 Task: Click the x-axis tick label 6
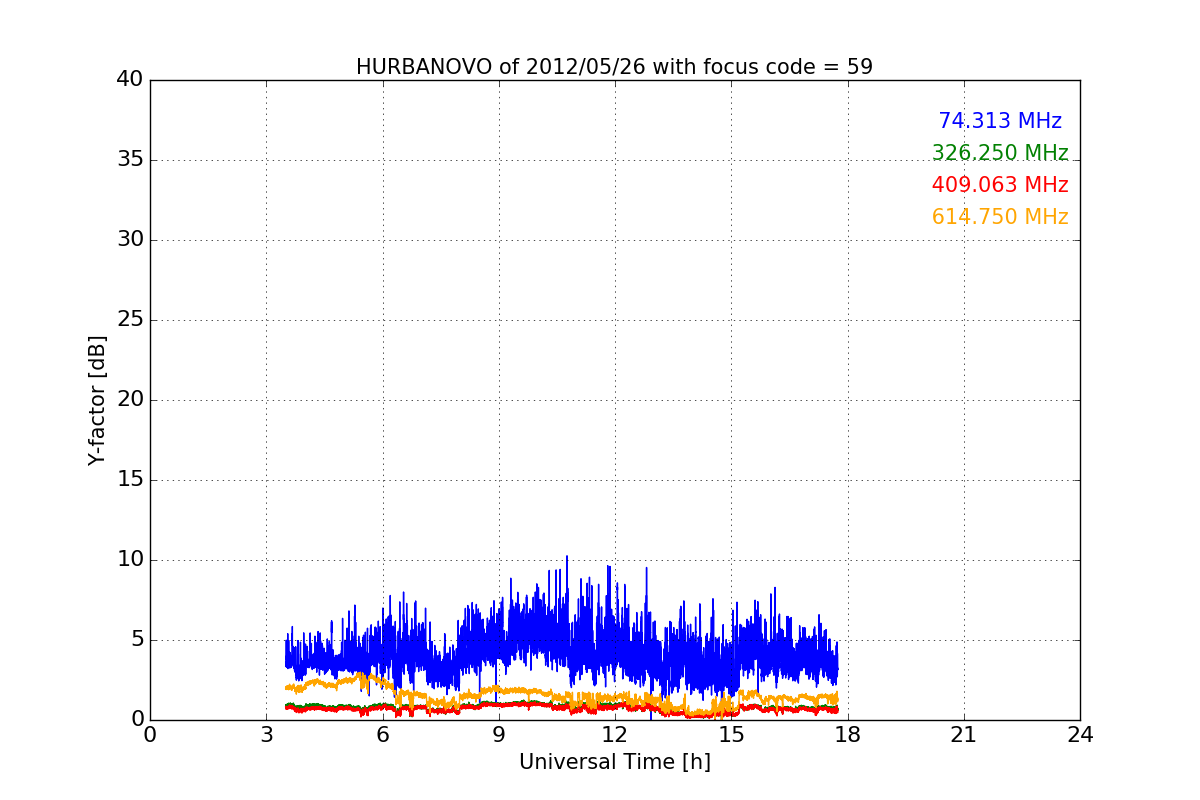tap(382, 735)
